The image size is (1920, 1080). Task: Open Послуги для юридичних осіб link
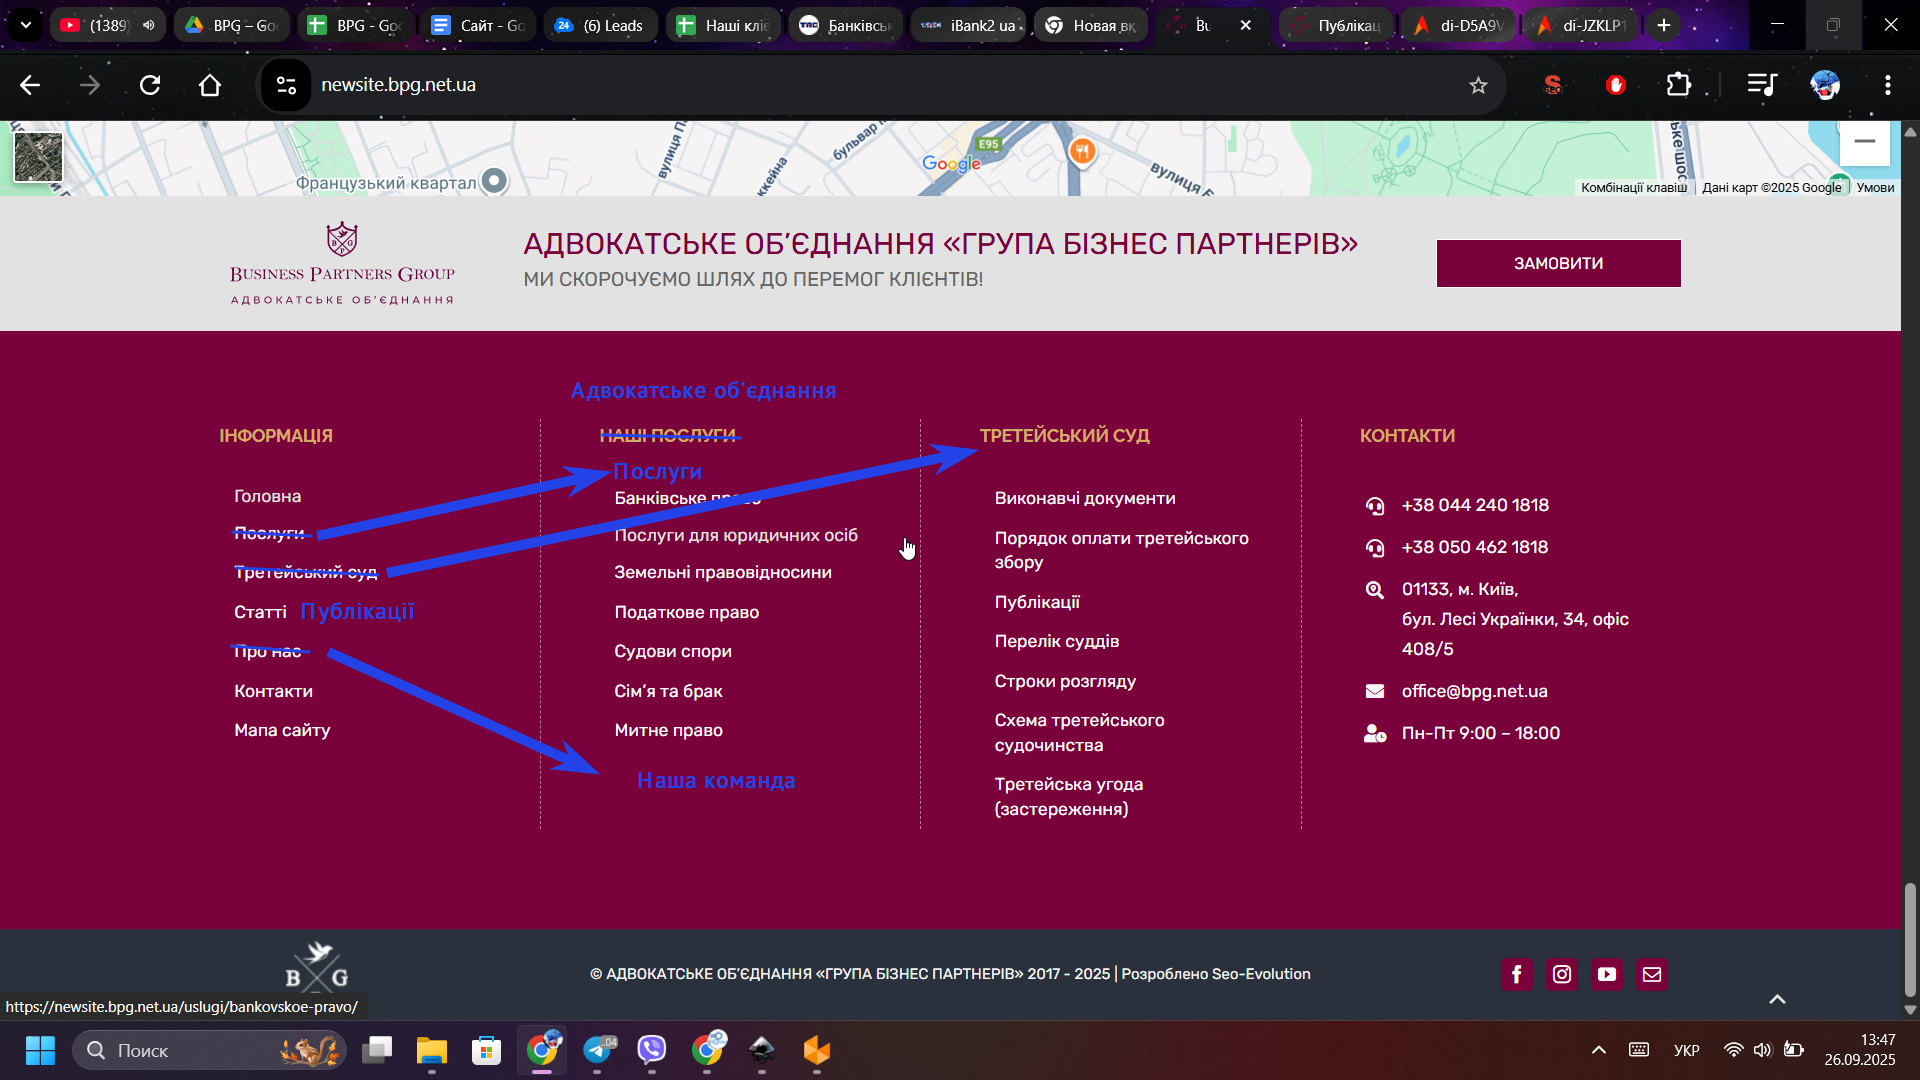click(x=736, y=535)
